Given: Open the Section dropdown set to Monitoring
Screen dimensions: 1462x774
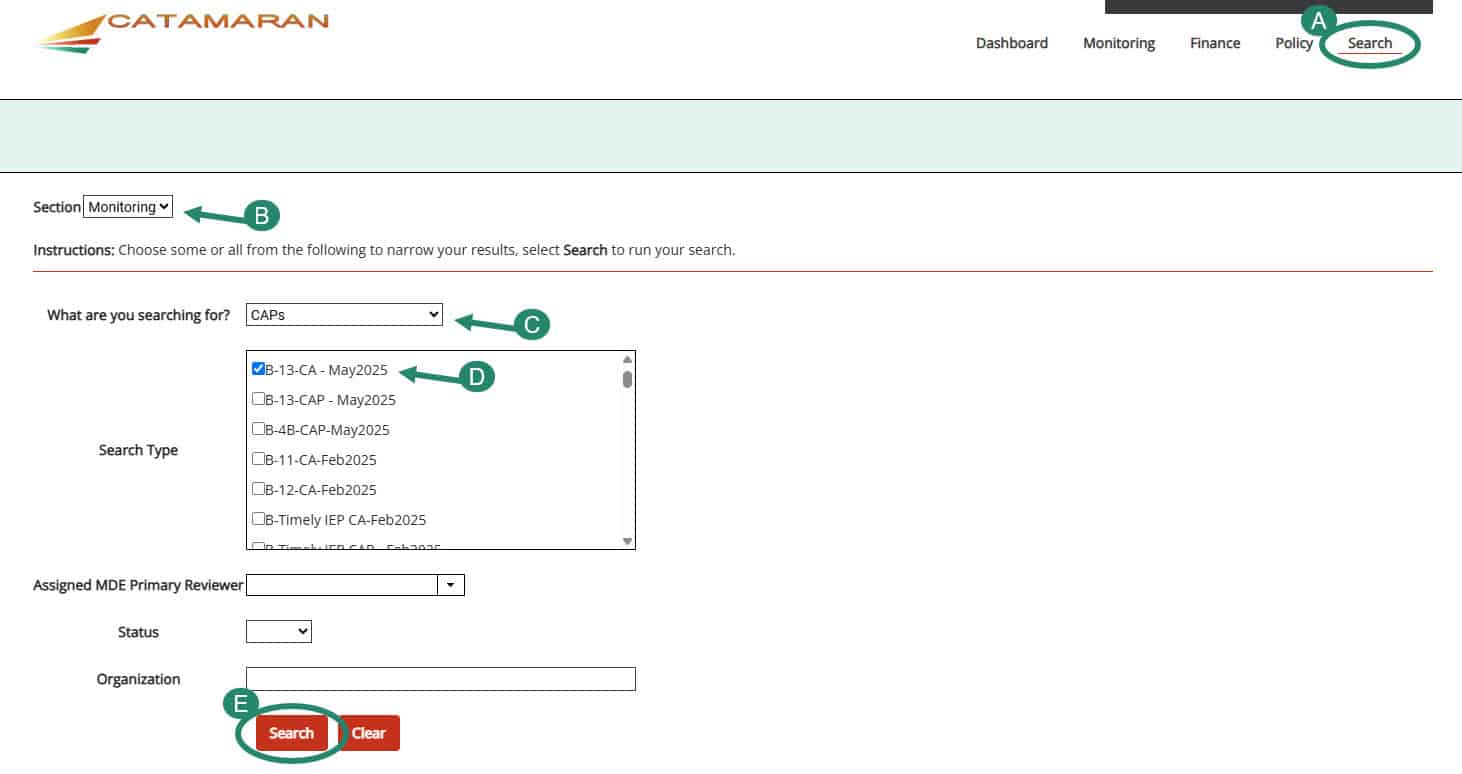Looking at the screenshot, I should click(x=128, y=207).
